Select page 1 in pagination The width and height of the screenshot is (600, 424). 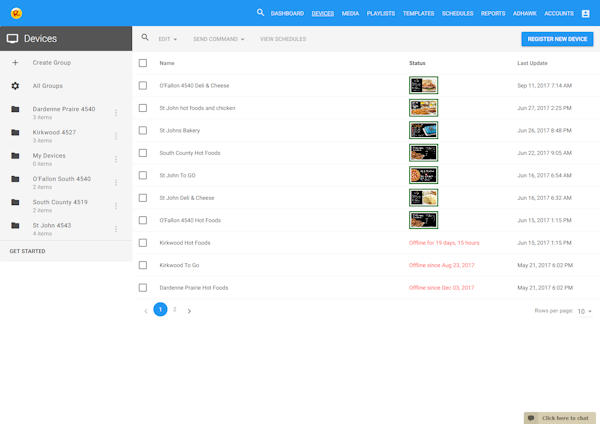[160, 309]
